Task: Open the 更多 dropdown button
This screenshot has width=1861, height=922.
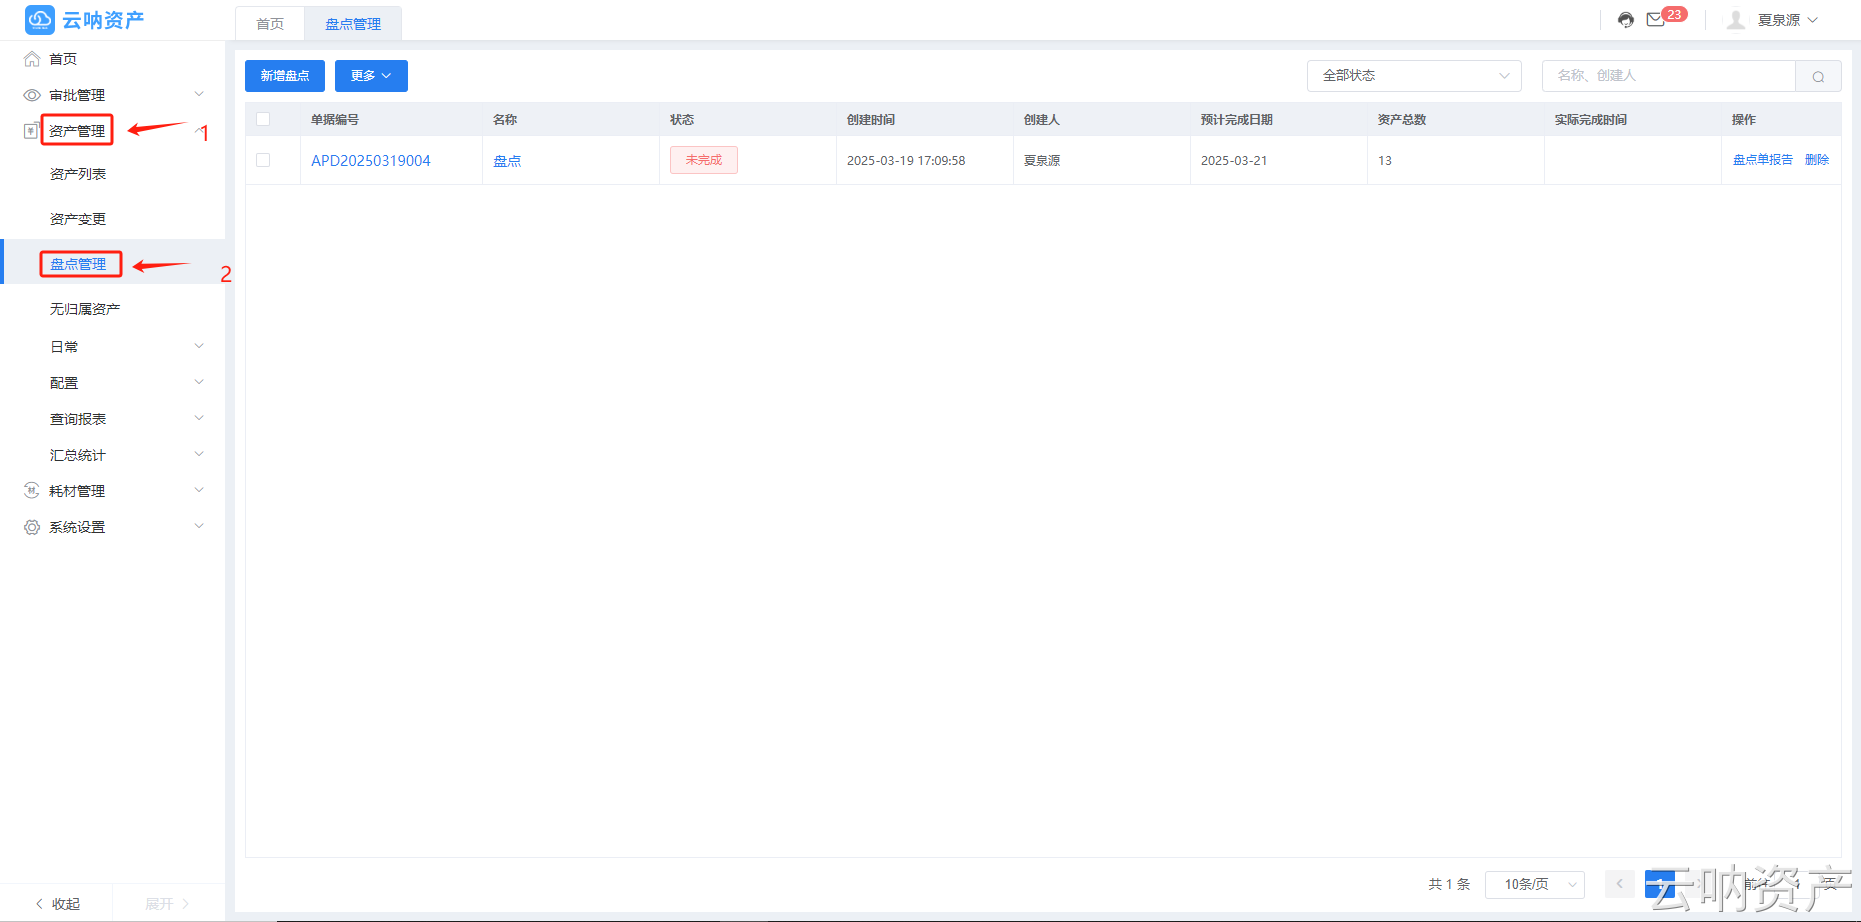Action: tap(371, 76)
